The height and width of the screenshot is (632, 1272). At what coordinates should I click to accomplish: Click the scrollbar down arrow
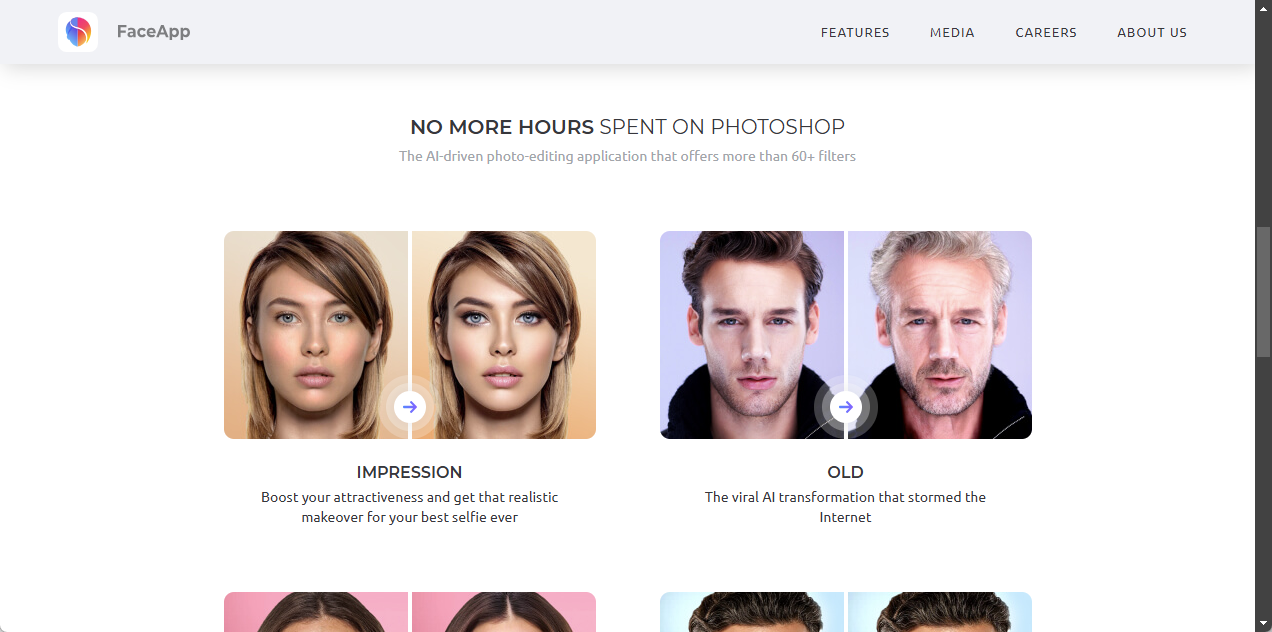click(x=1263, y=623)
